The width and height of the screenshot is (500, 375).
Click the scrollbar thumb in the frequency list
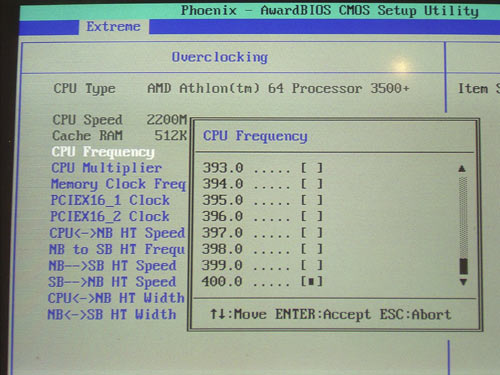[x=463, y=266]
